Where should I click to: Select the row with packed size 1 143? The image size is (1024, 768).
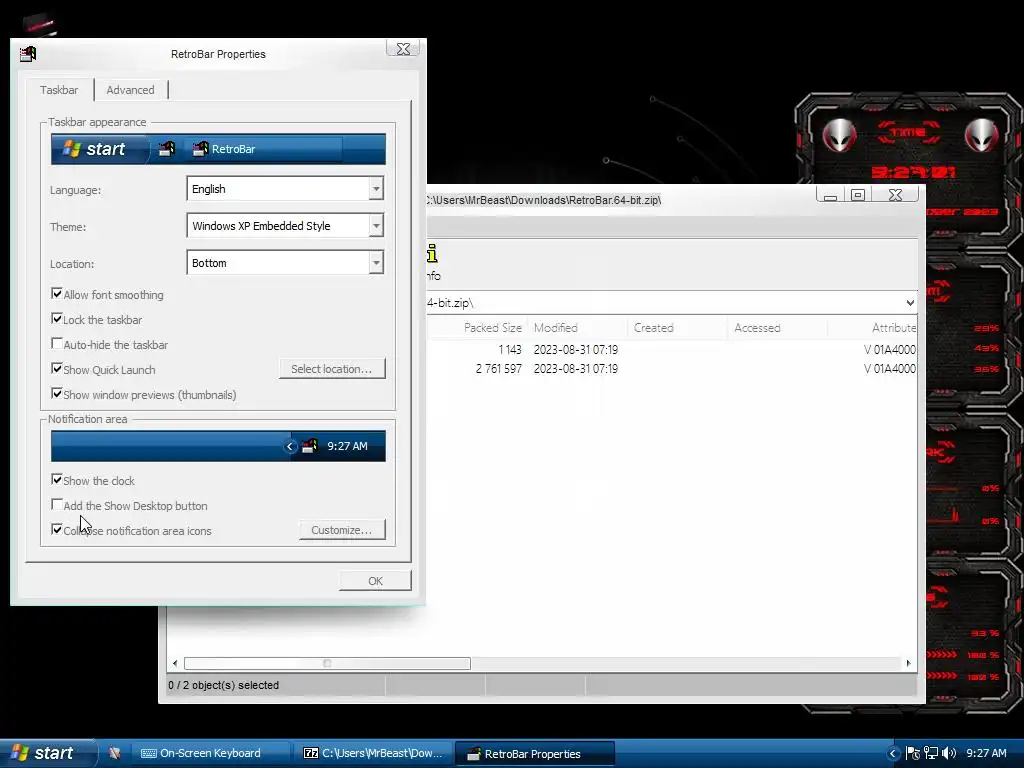coord(672,349)
